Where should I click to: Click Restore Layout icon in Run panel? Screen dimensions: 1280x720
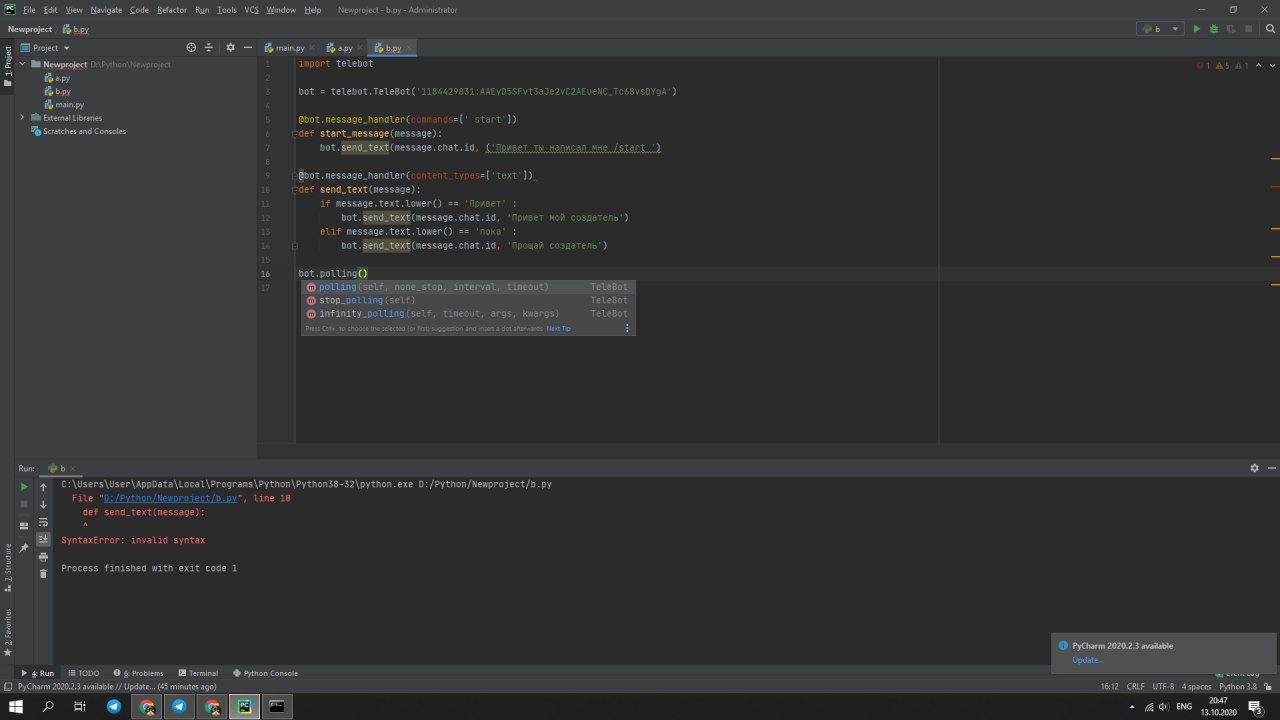click(x=25, y=526)
